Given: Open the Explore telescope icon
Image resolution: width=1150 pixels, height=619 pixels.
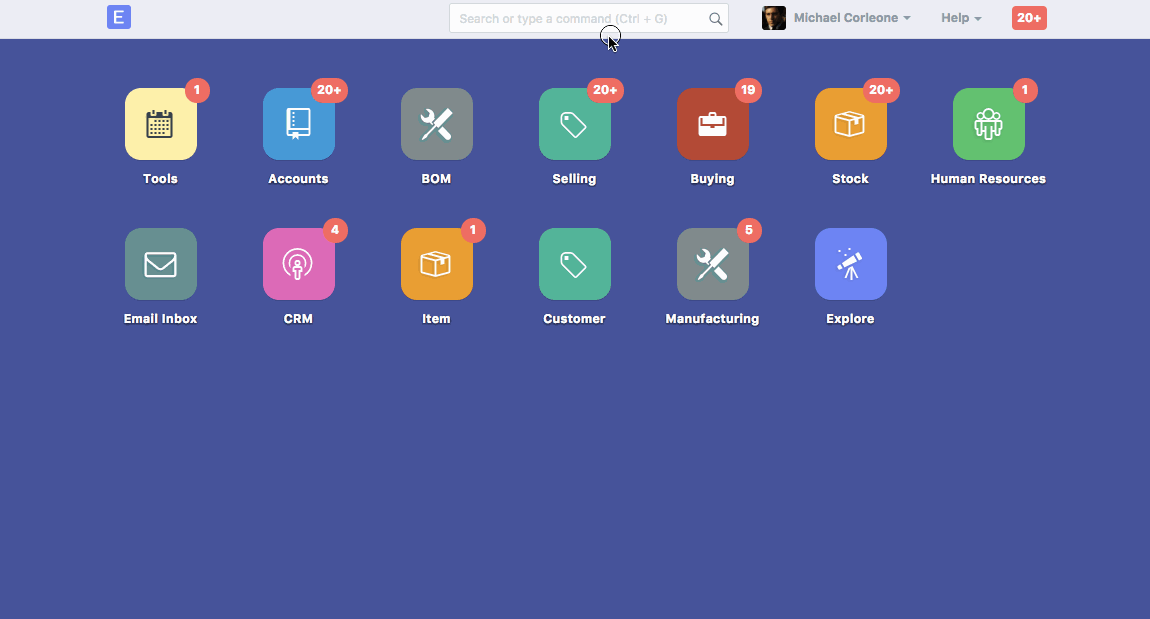Looking at the screenshot, I should tap(850, 264).
